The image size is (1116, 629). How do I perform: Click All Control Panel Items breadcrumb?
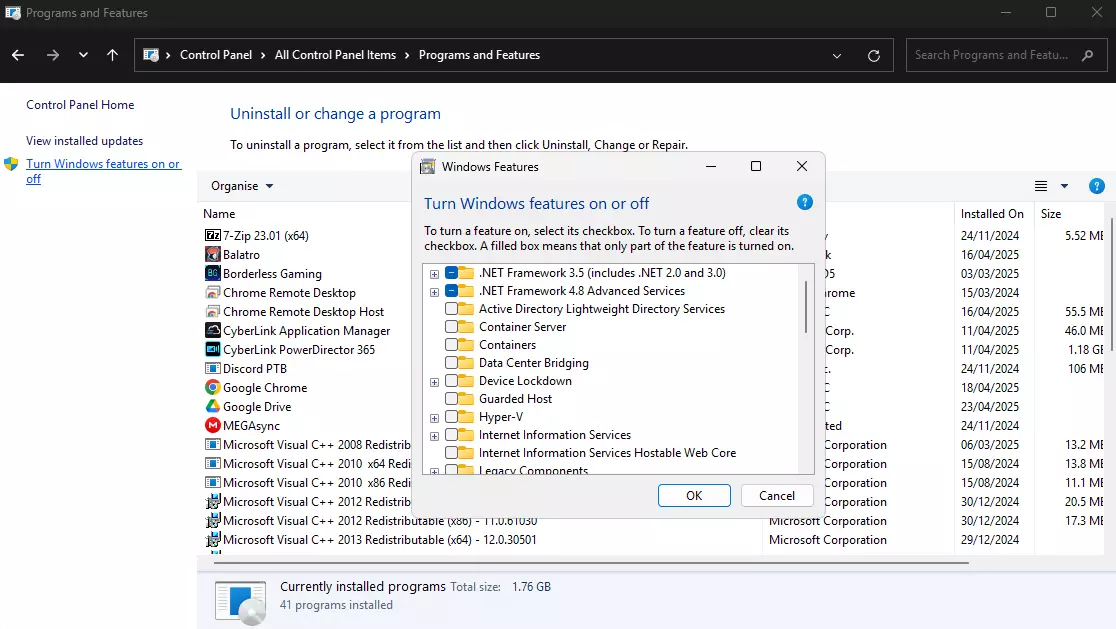[x=335, y=55]
